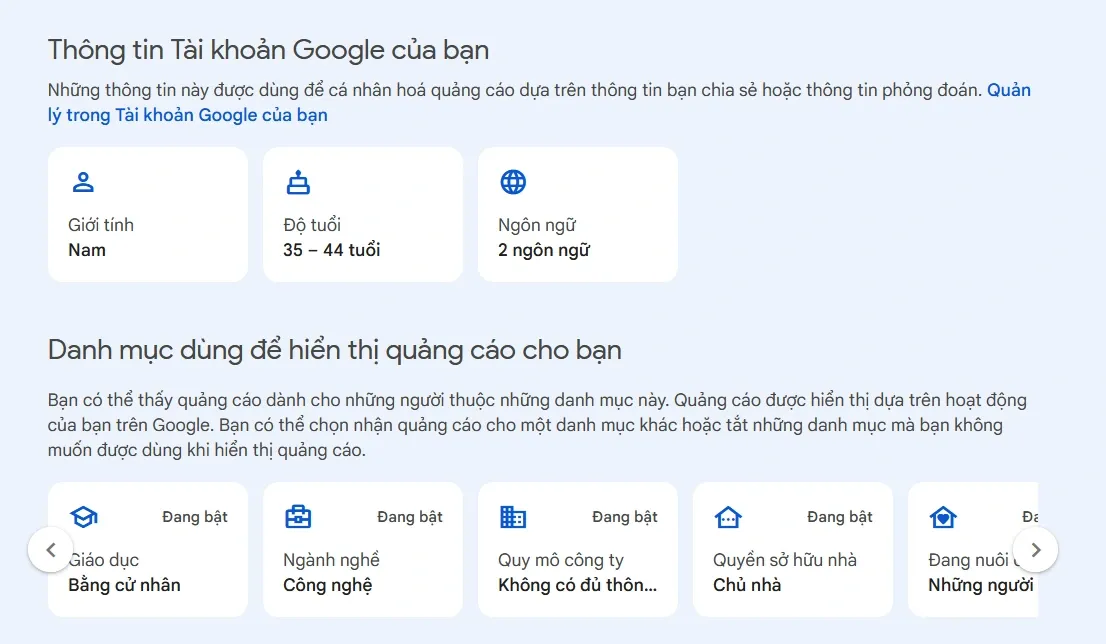Click the 35 – 44 tuổi value
Viewport: 1106px width, 644px height.
click(332, 250)
